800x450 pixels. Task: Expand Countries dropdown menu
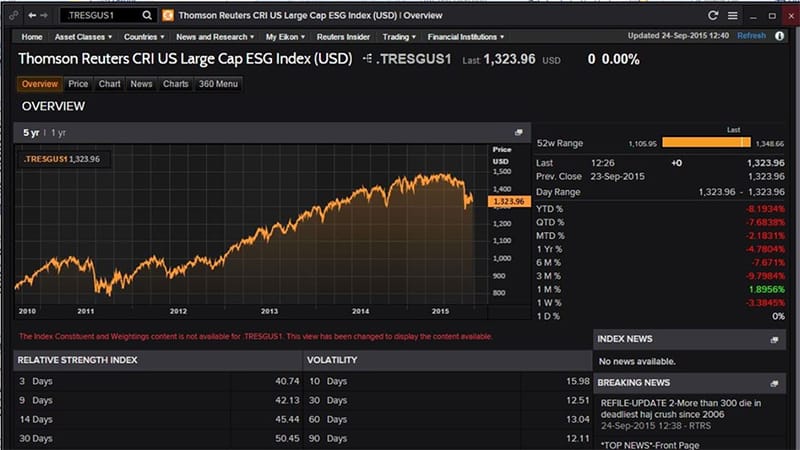[144, 37]
